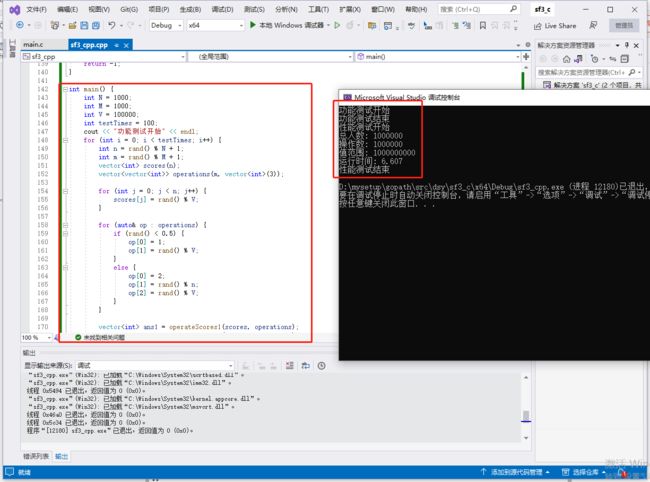Open the 调试(D) menu
Image resolution: width=650 pixels, height=482 pixels.
coord(223,9)
